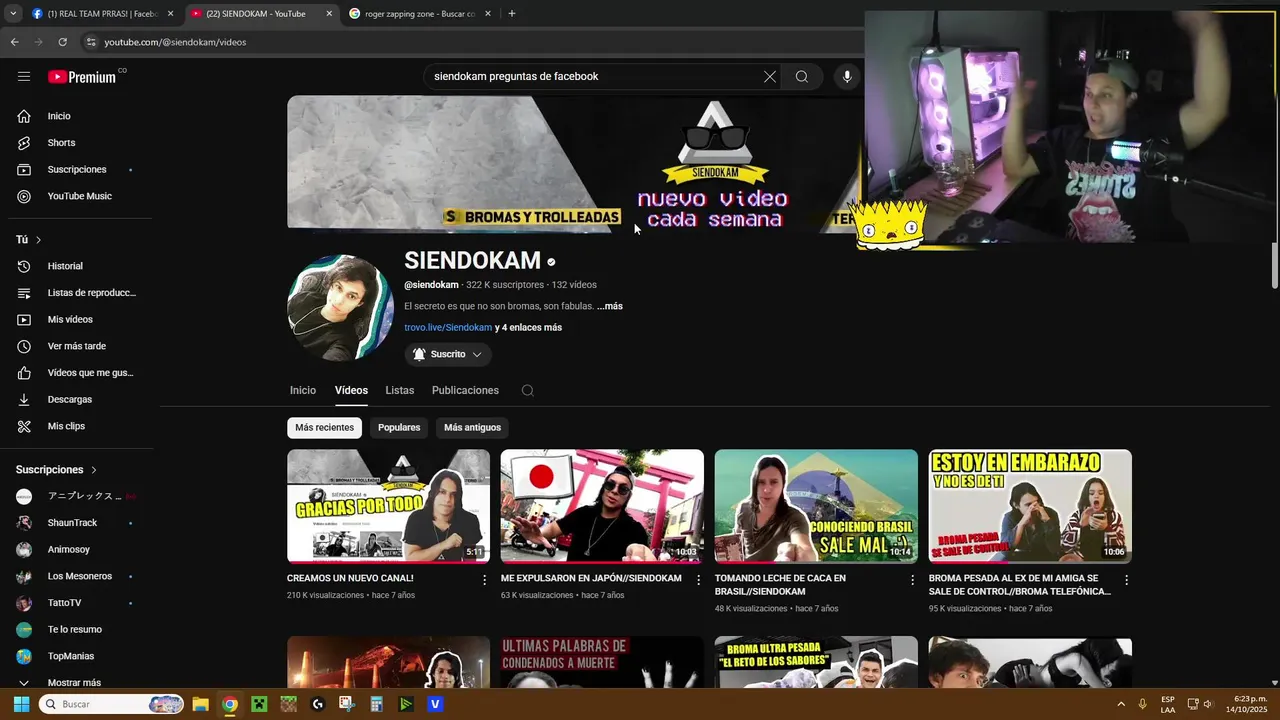
Task: Go back in browser history
Action: 14,42
